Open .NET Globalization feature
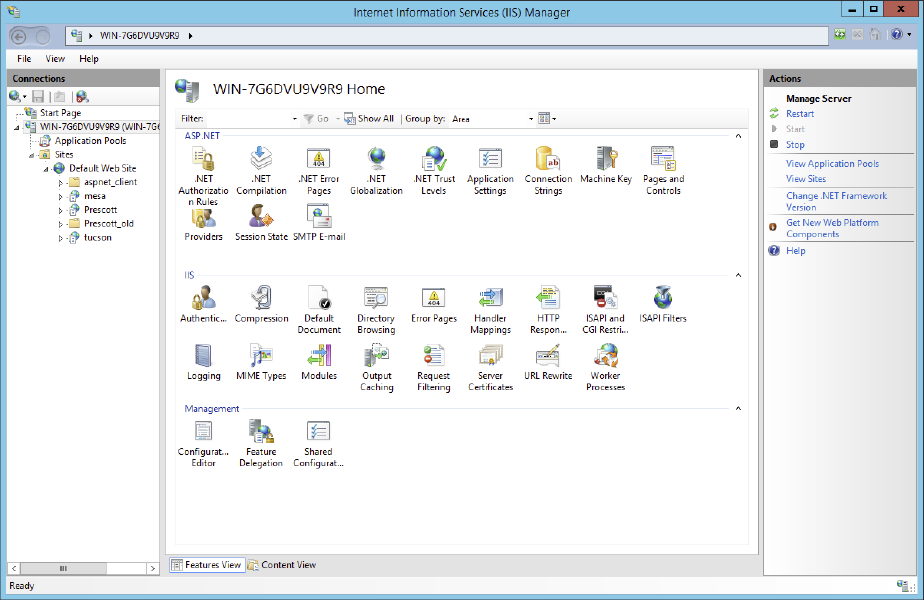 377,171
